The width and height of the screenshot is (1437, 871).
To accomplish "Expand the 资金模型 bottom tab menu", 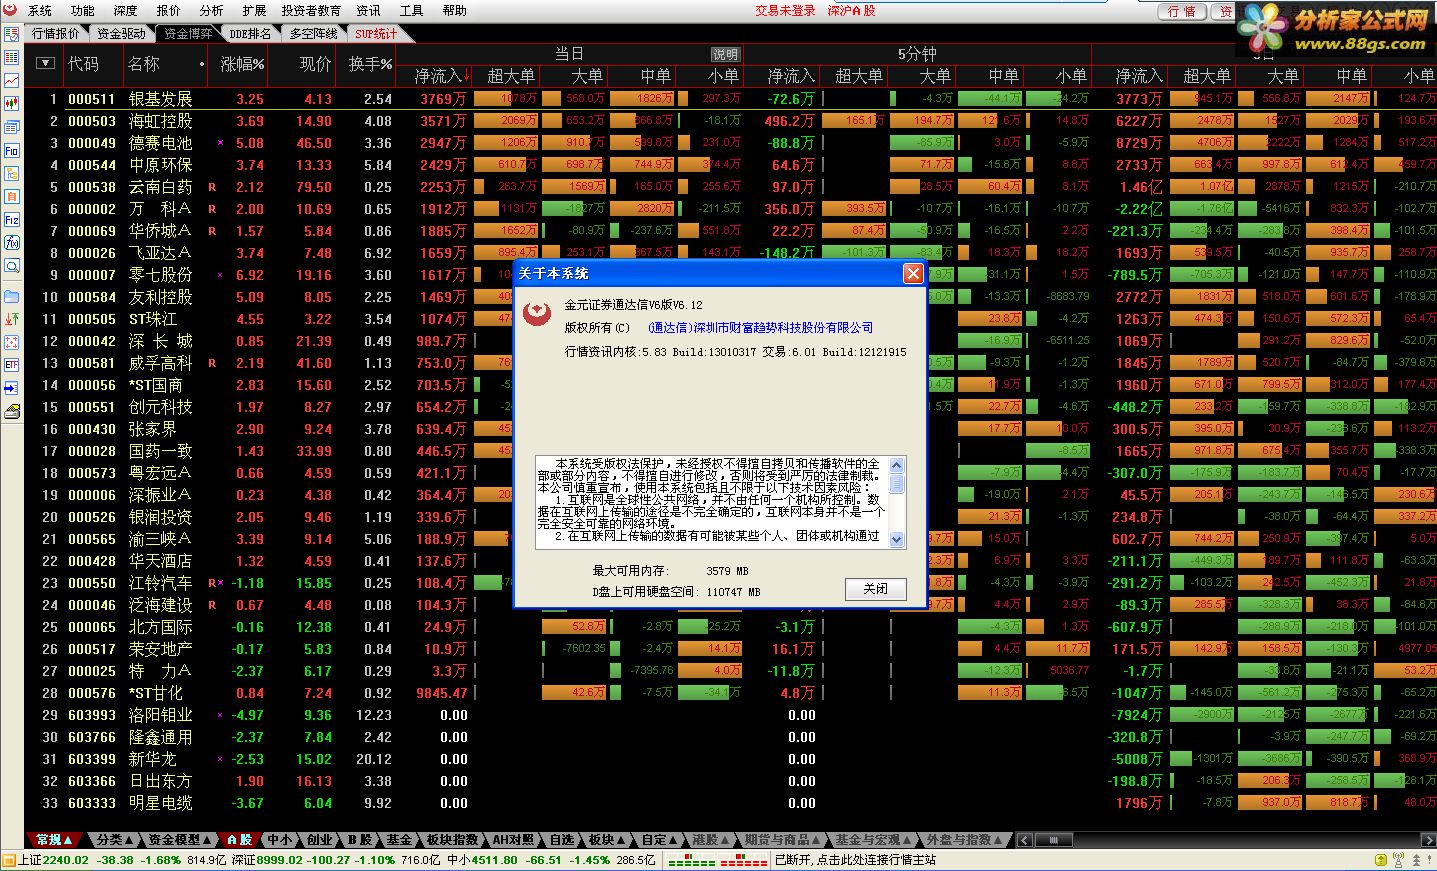I will click(x=178, y=840).
